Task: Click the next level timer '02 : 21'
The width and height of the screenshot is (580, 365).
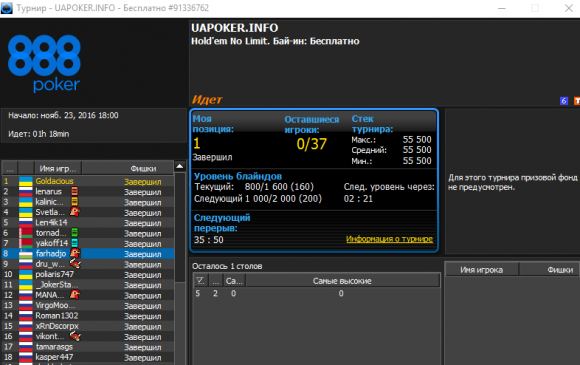Action: (358, 199)
